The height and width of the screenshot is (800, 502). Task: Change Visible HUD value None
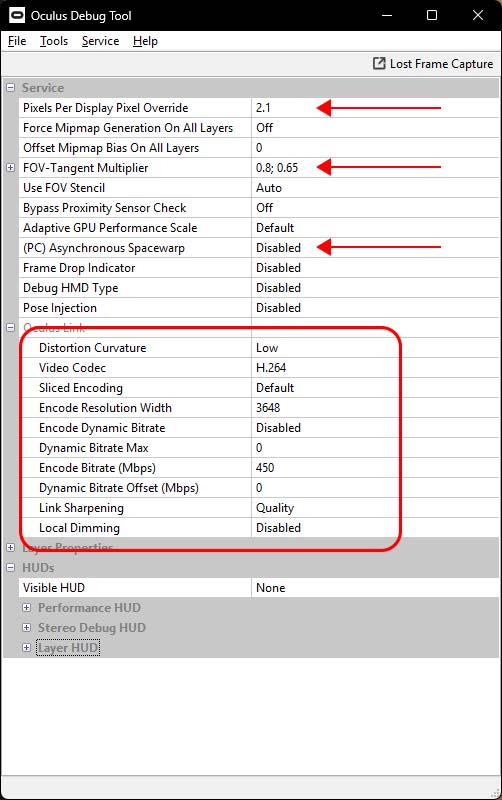(x=375, y=588)
